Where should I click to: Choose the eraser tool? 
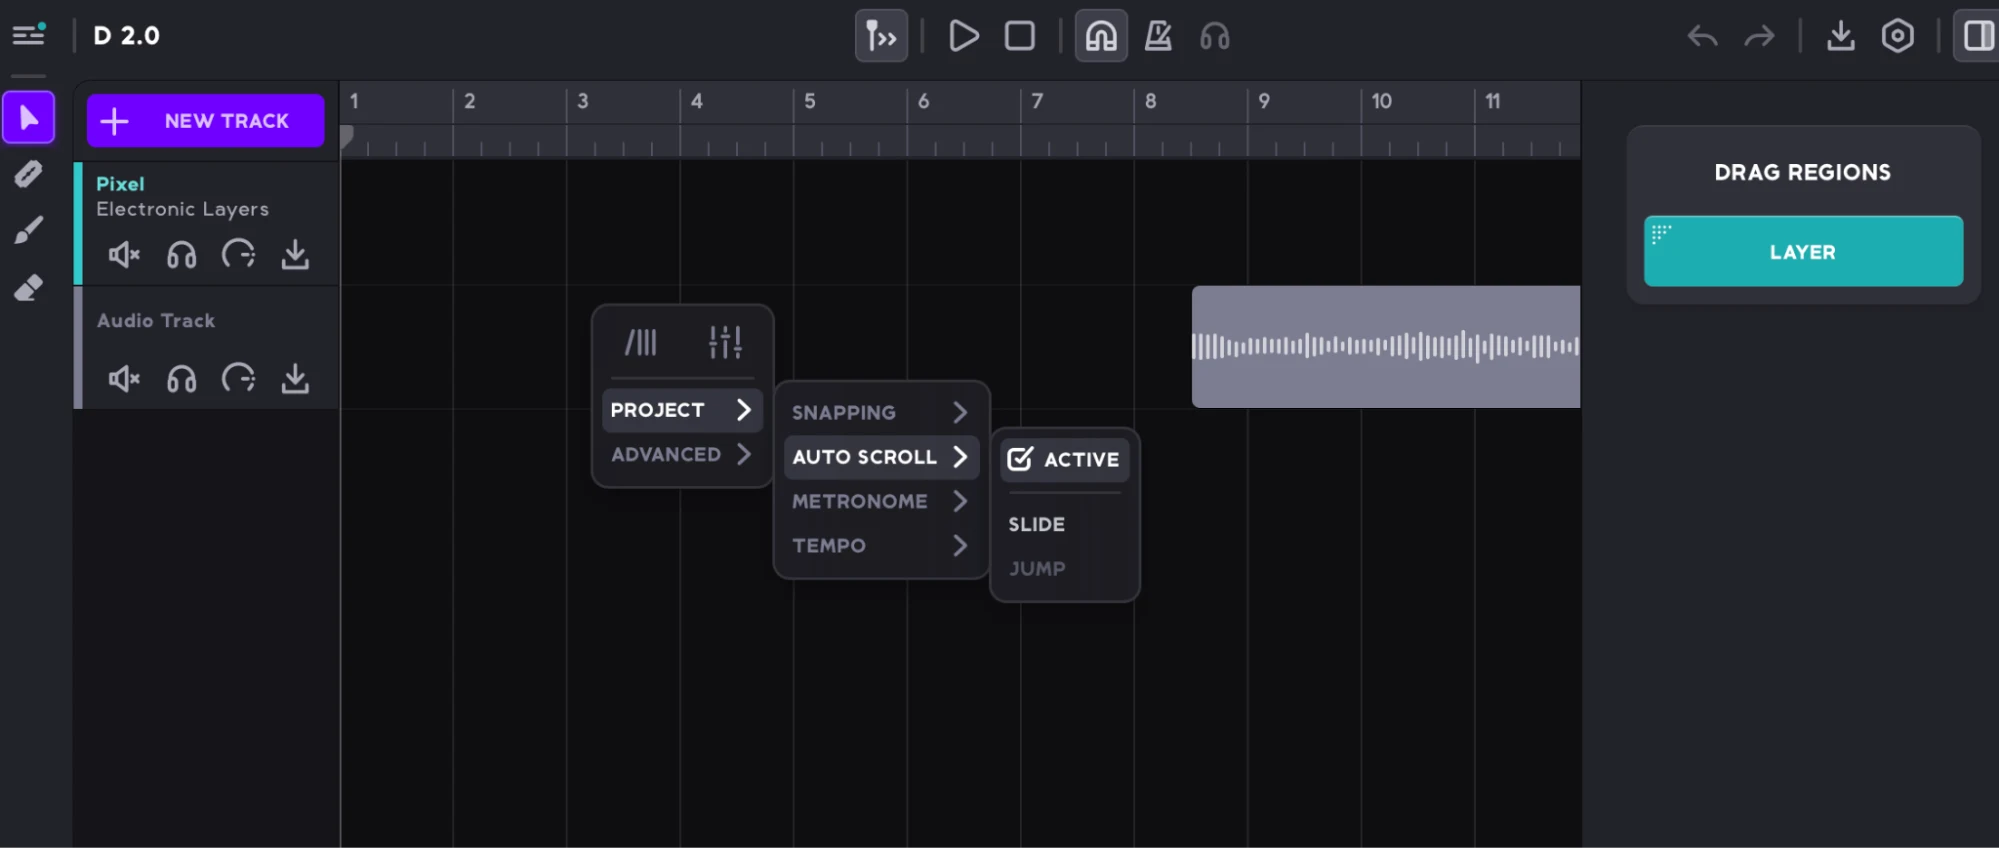29,288
